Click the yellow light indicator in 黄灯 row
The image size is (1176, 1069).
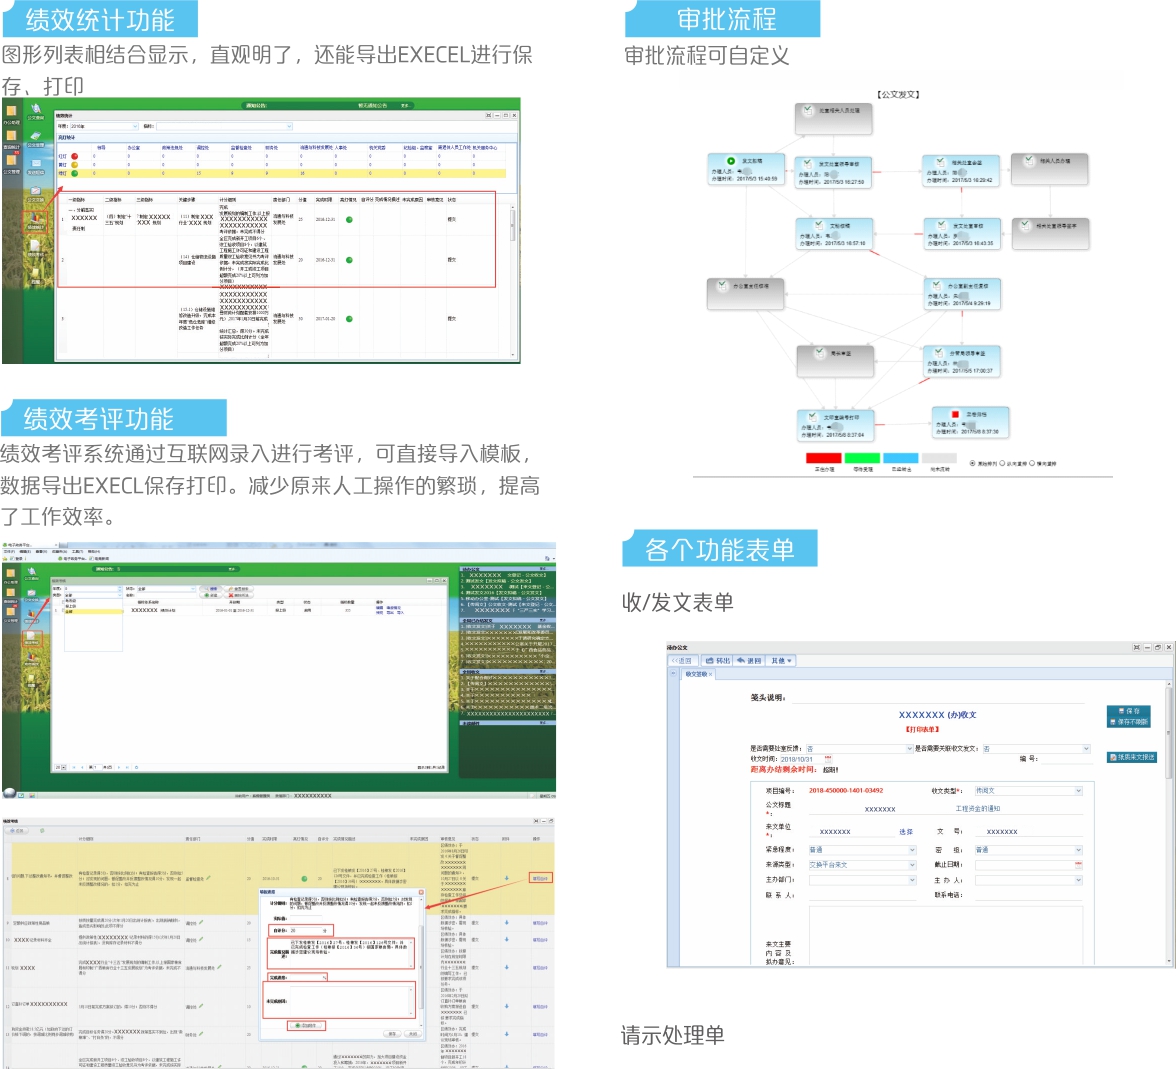(x=74, y=164)
